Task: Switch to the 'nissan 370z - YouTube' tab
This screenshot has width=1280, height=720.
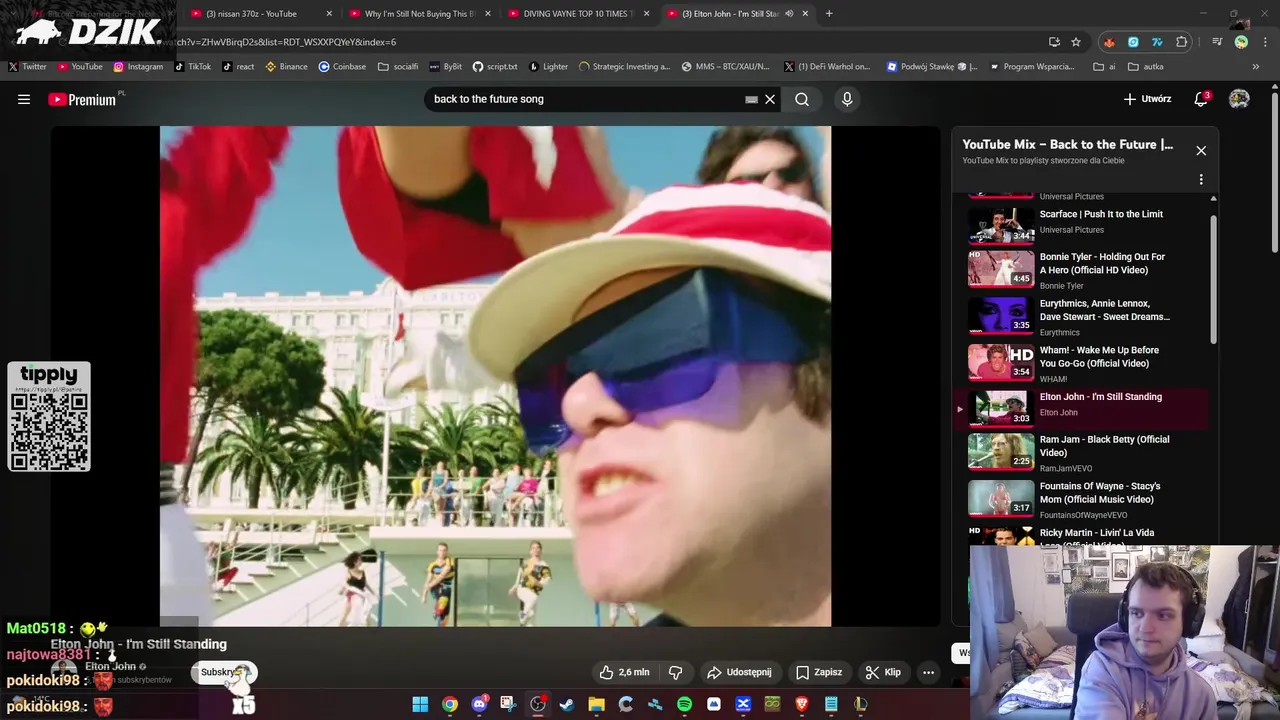Action: coord(262,14)
